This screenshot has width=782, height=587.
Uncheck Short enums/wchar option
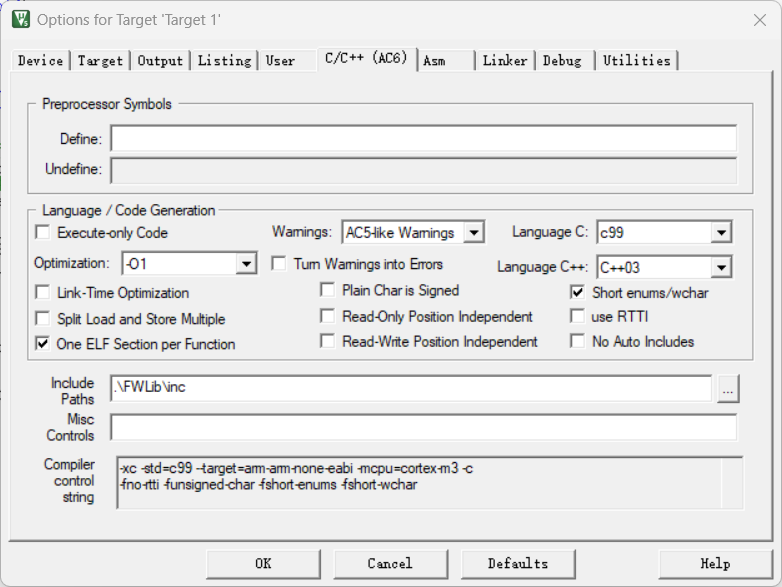pyautogui.click(x=577, y=293)
